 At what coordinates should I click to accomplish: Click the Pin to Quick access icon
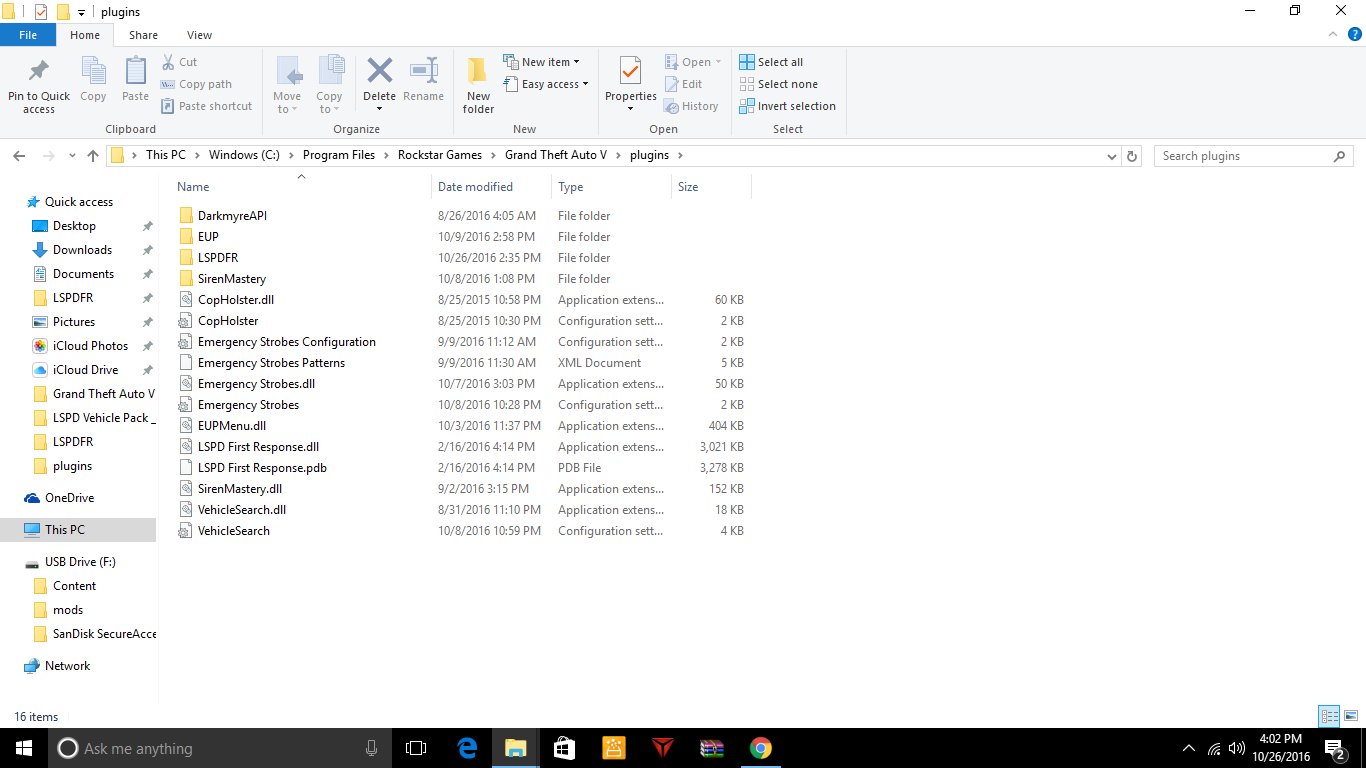pyautogui.click(x=39, y=72)
